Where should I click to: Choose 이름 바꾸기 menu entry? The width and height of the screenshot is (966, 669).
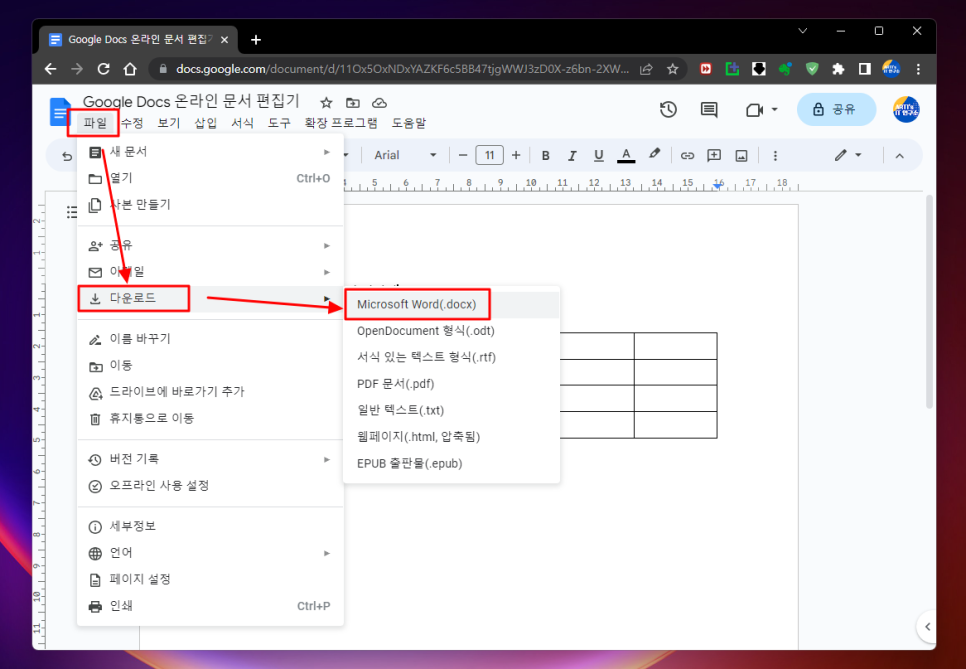pyautogui.click(x=210, y=339)
